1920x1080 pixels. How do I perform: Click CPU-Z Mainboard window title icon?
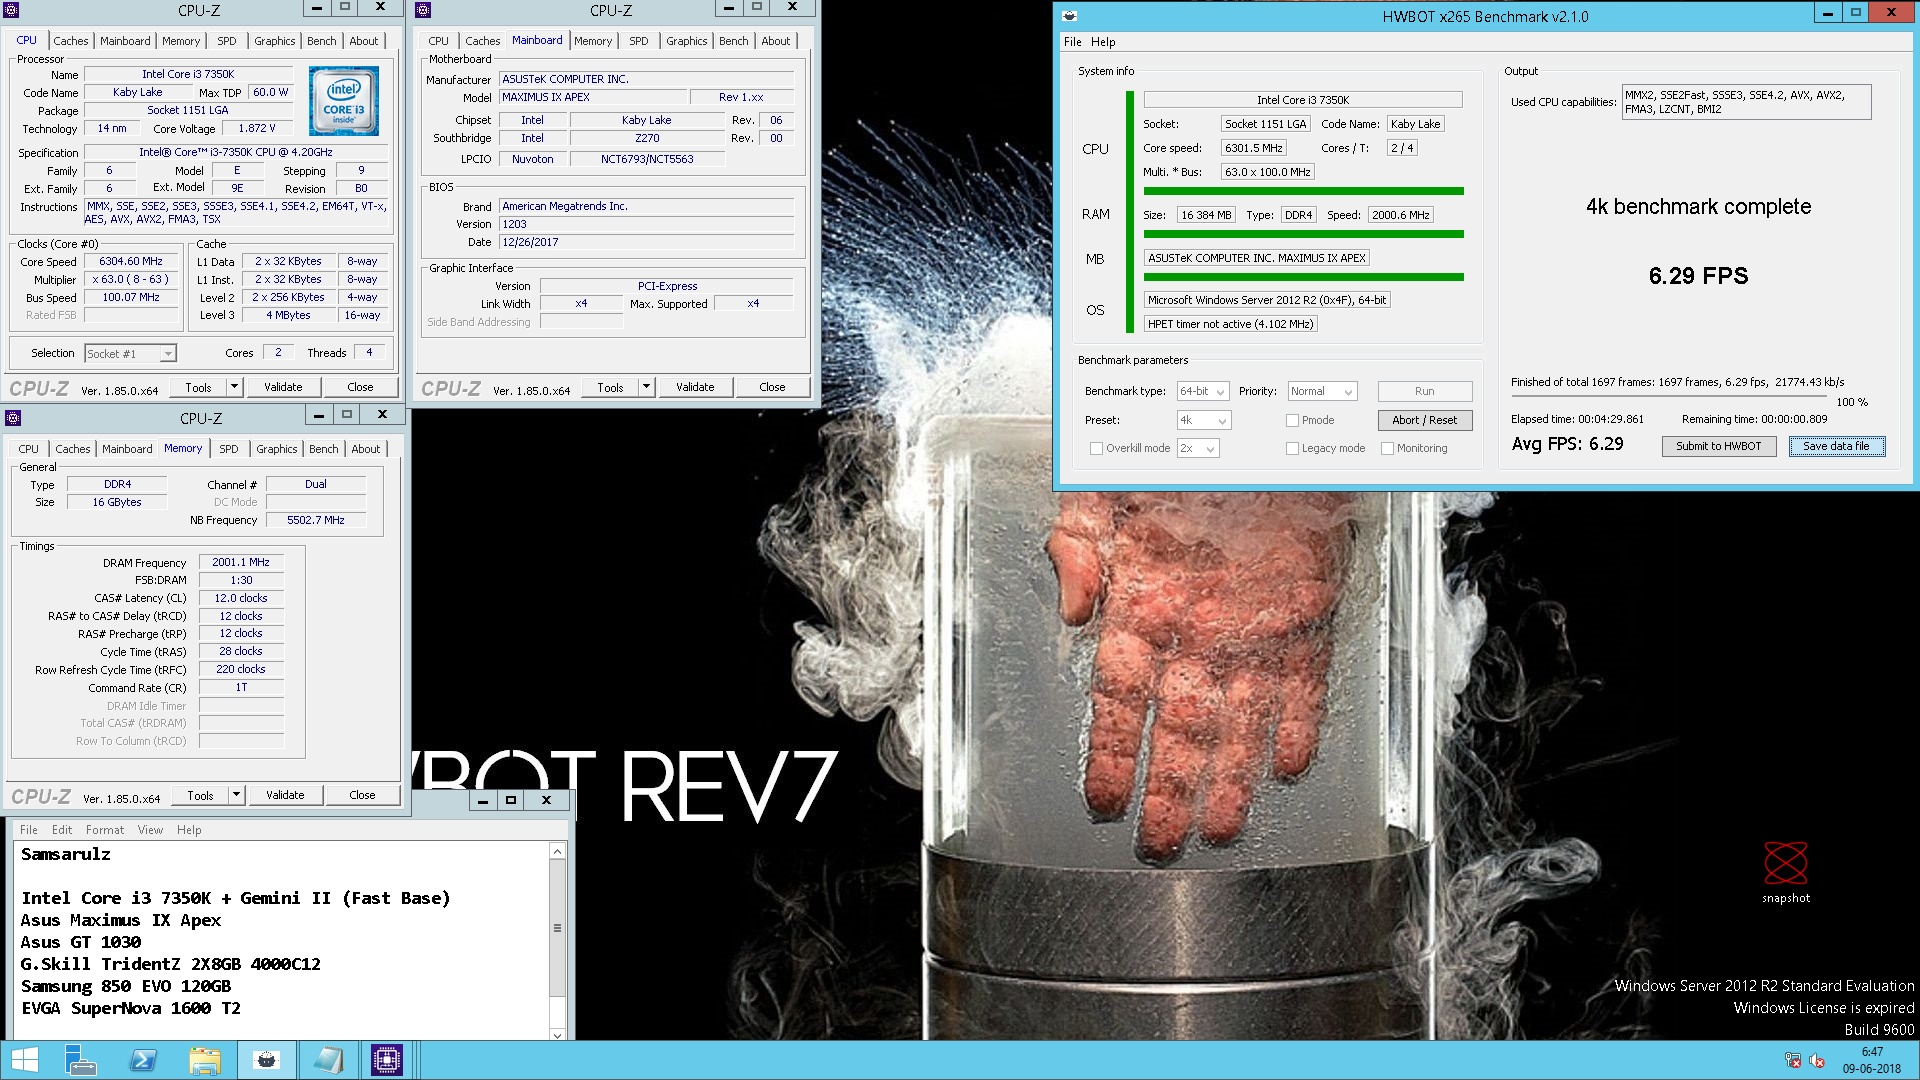[x=423, y=10]
